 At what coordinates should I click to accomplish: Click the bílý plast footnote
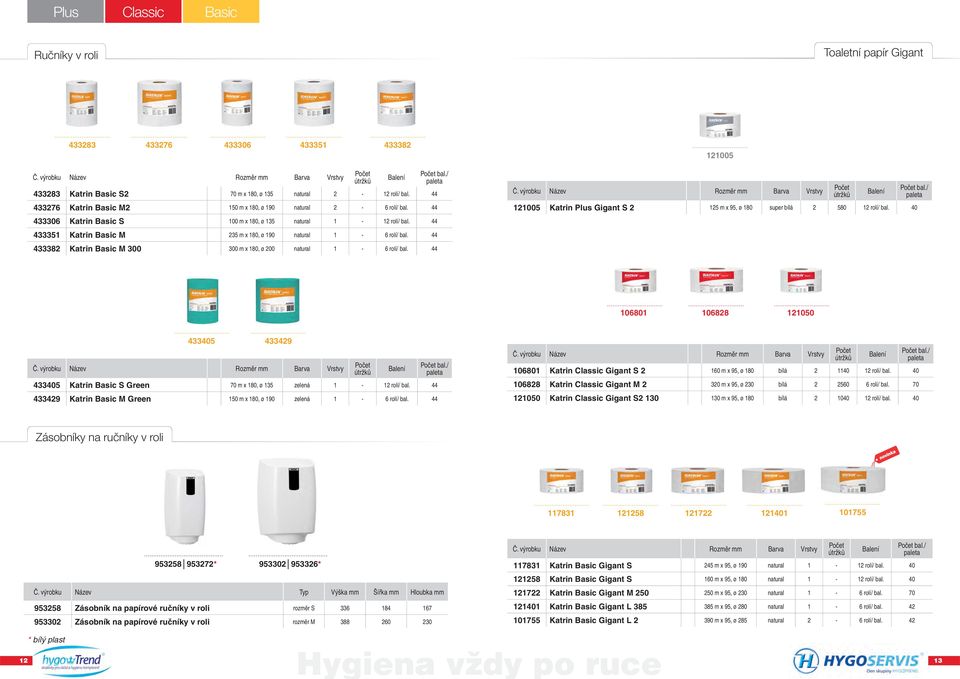47,639
